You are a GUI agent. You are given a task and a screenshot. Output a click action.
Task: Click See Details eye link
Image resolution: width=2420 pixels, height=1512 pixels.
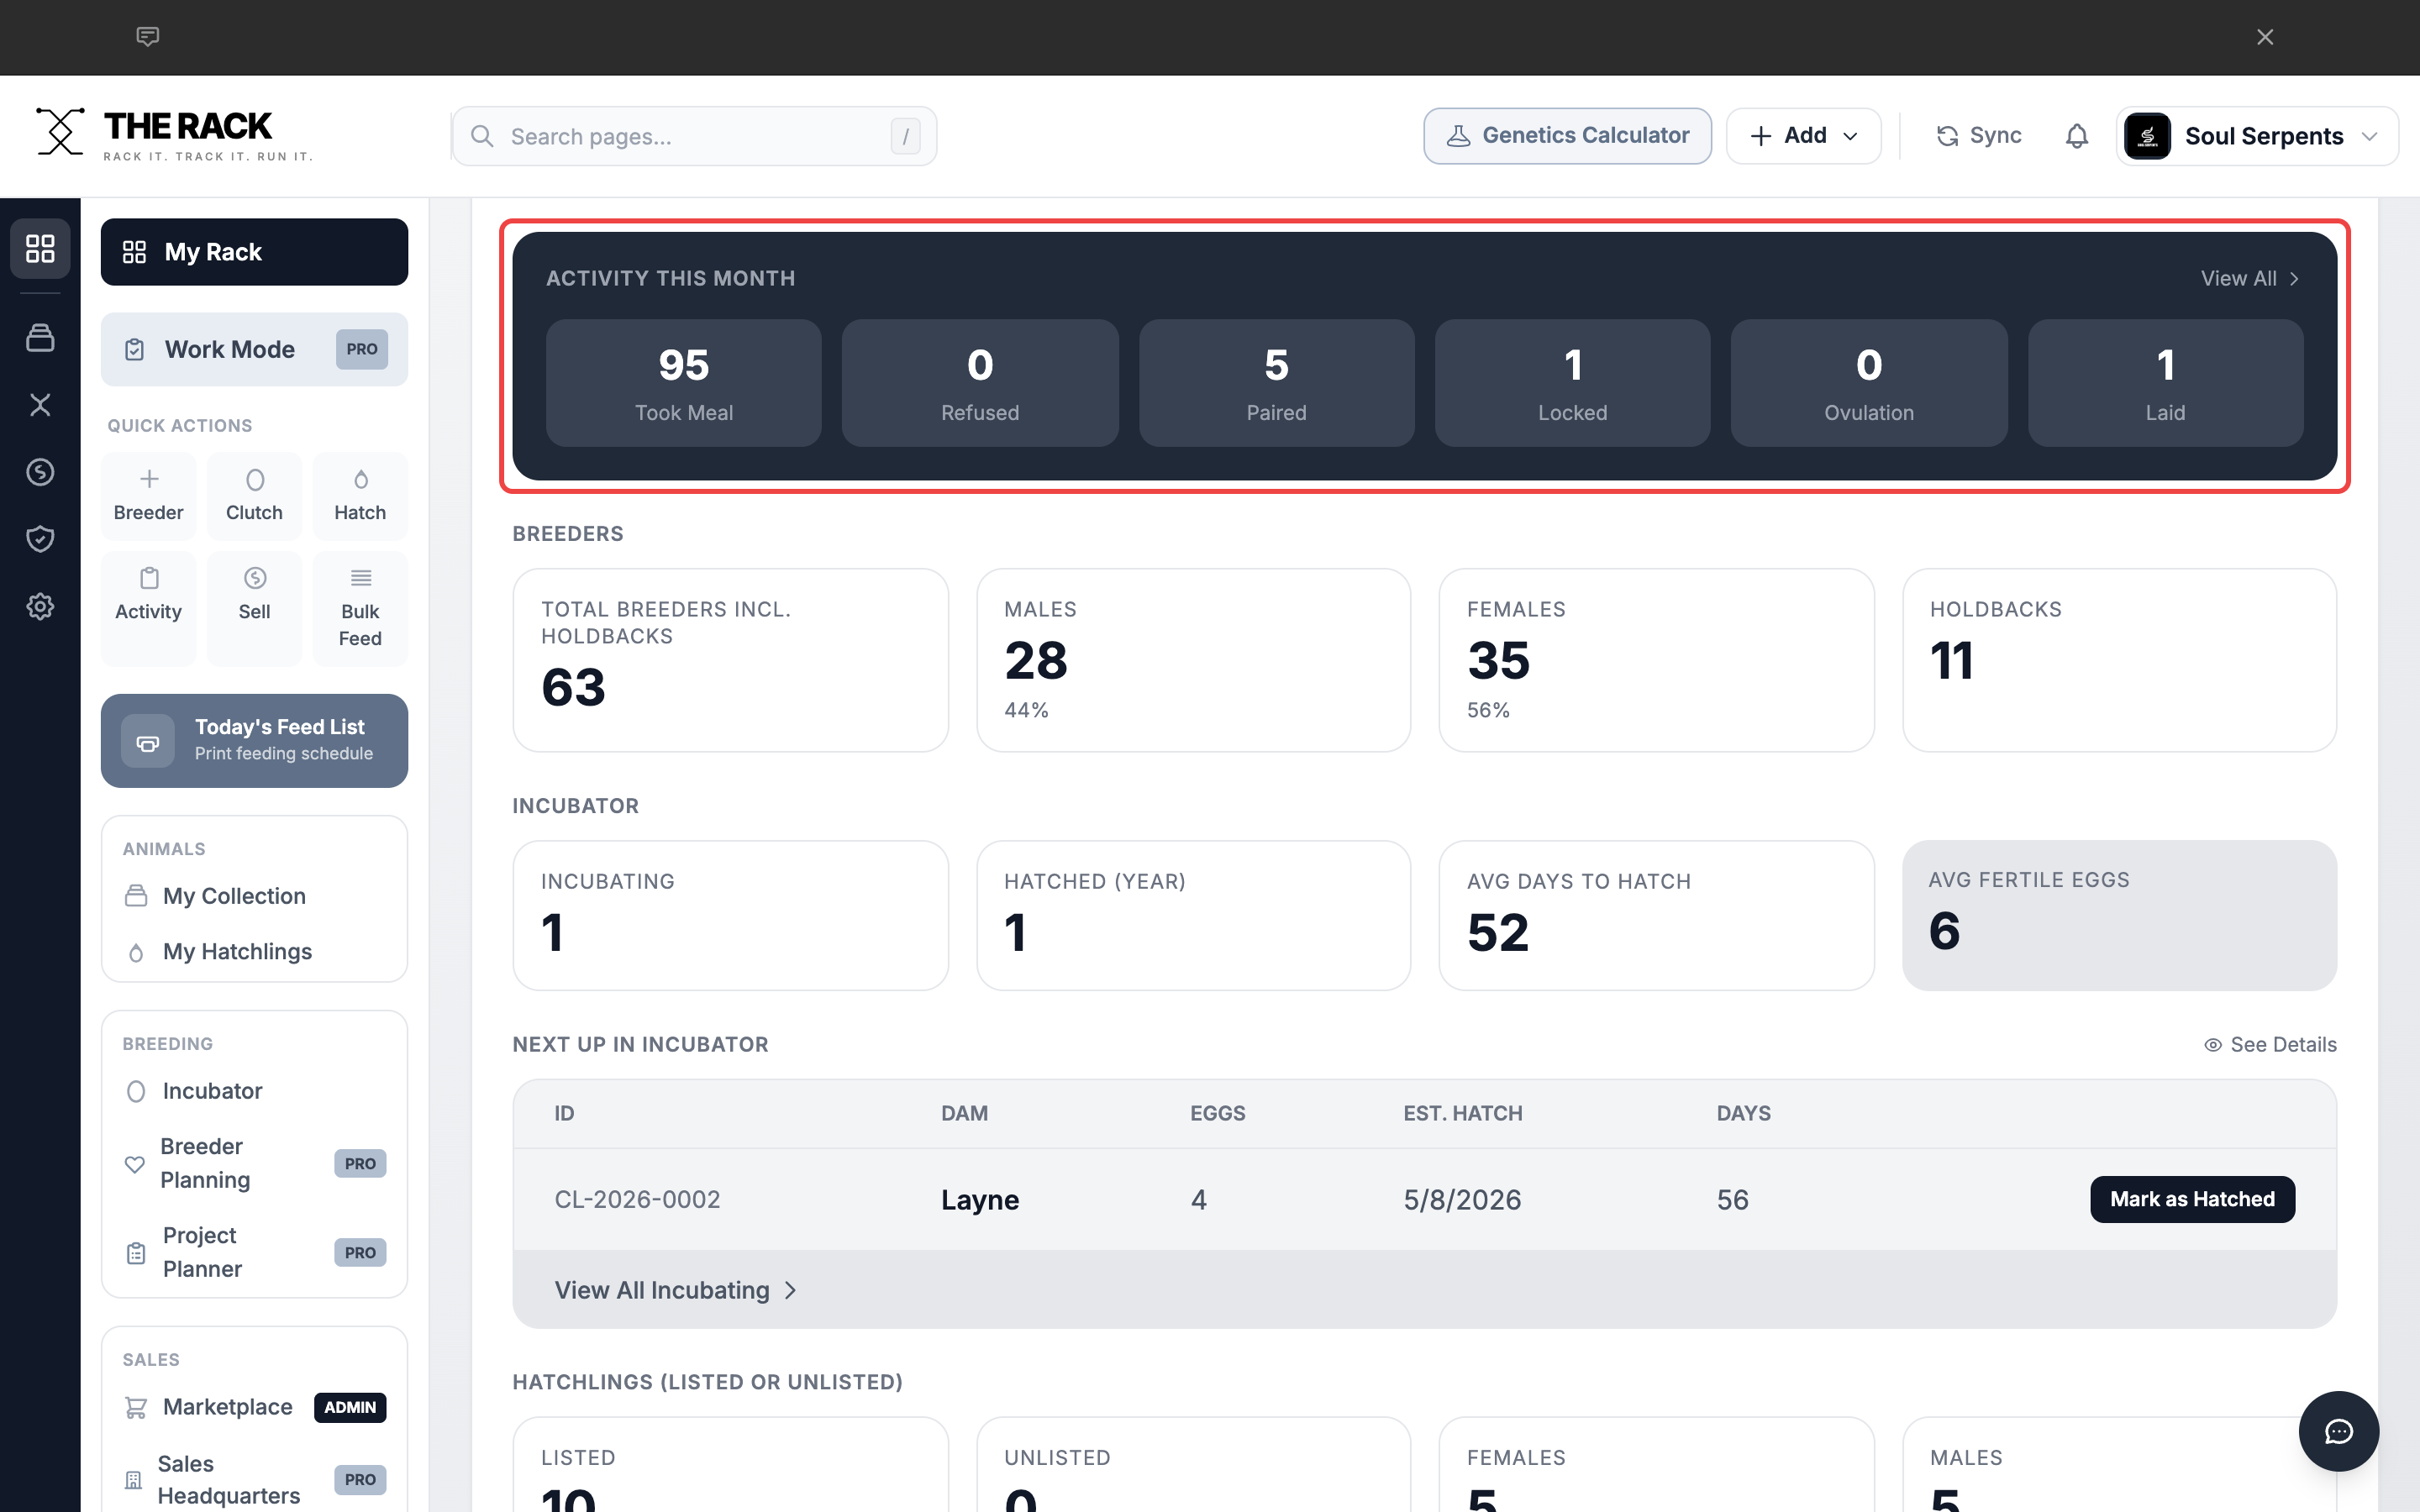click(2270, 1044)
